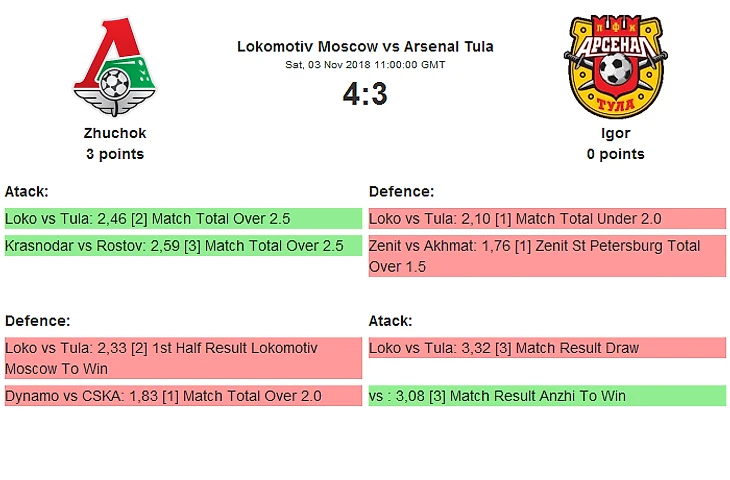730x480 pixels.
Task: Select Krasnodar vs Rostov Match Total Over 2.5 bet
Action: pos(182,245)
